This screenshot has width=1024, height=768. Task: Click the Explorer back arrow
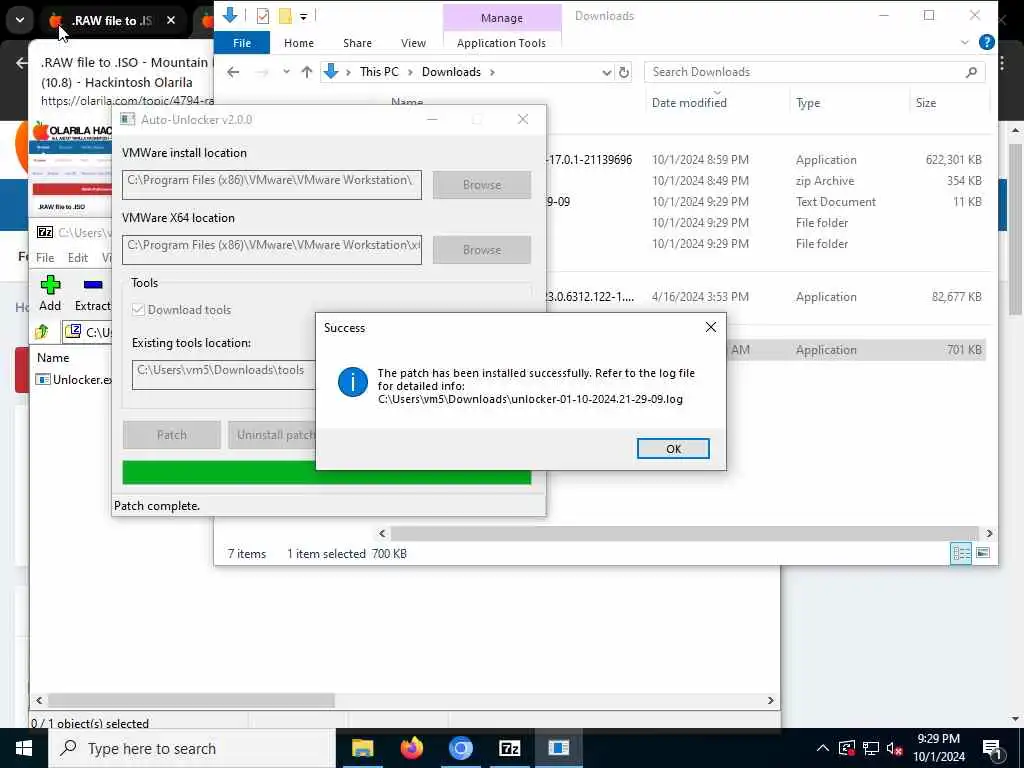point(233,72)
